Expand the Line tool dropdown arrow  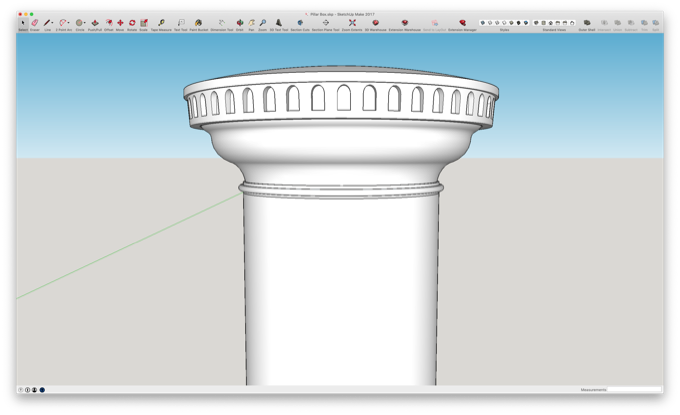click(53, 23)
